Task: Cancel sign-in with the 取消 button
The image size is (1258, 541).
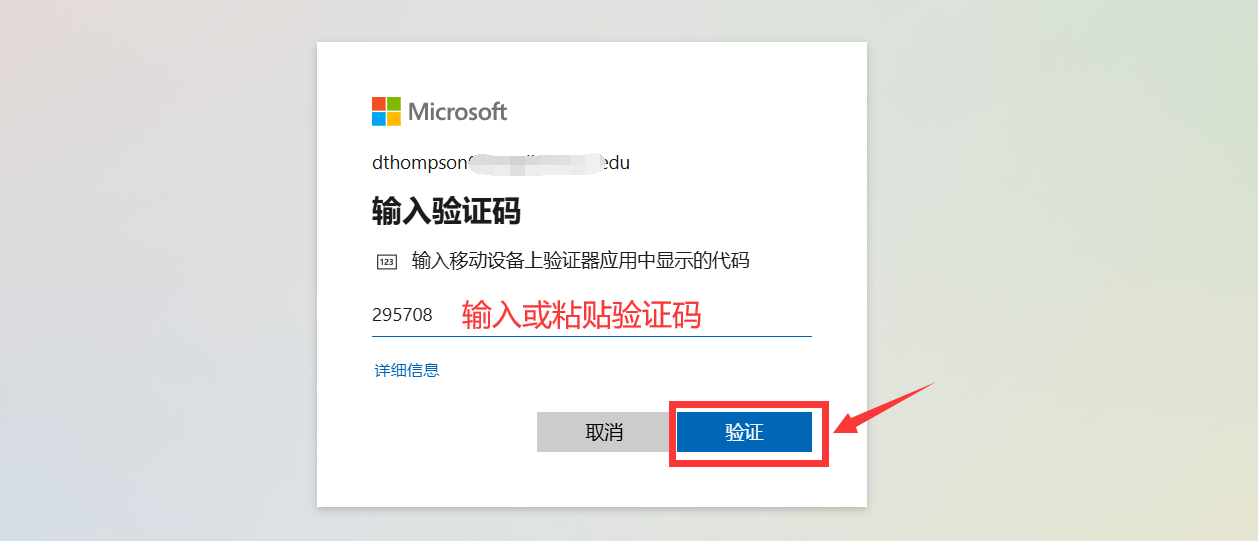Action: (x=604, y=432)
